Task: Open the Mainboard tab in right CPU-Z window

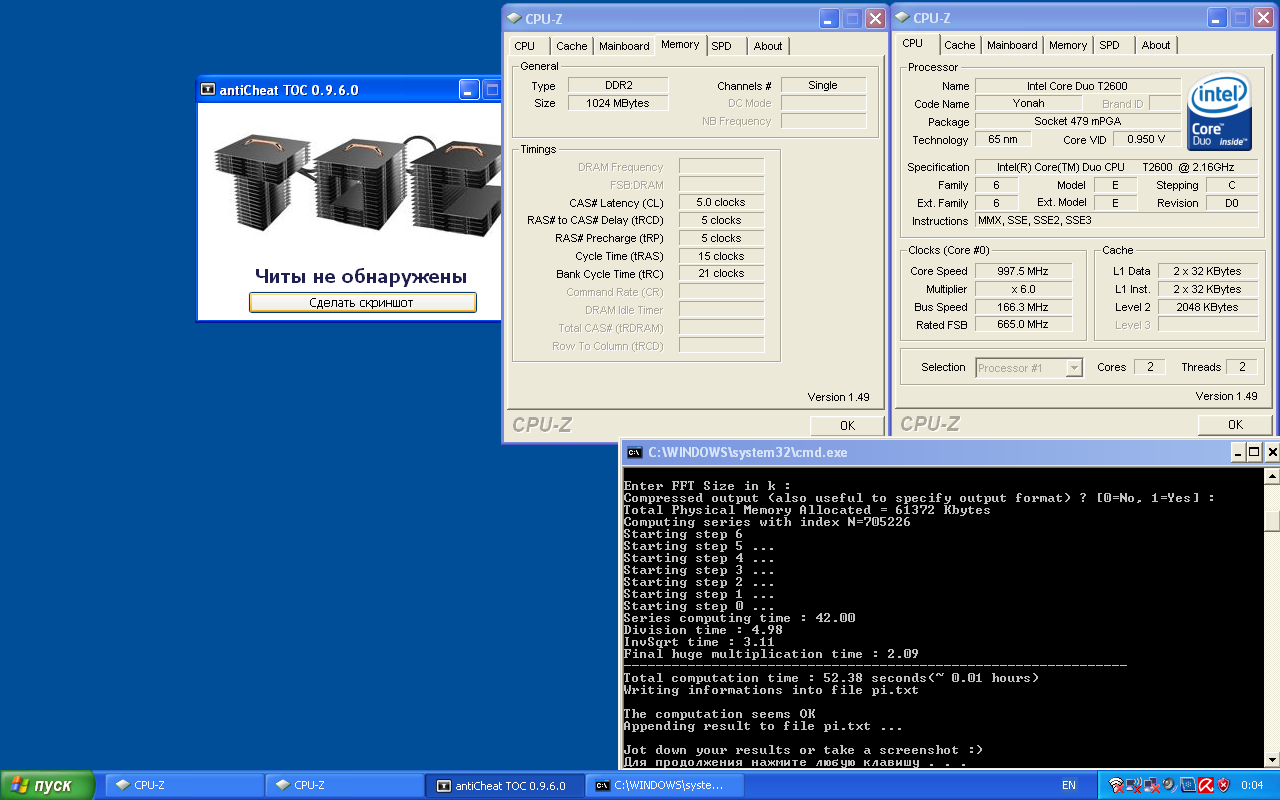Action: (1012, 45)
